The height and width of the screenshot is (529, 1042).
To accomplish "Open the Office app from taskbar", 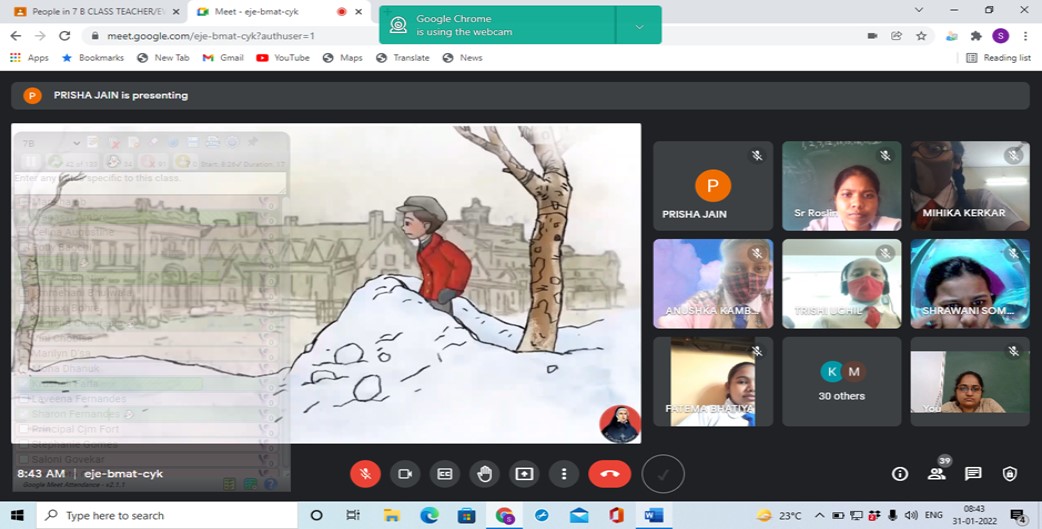I will (616, 515).
